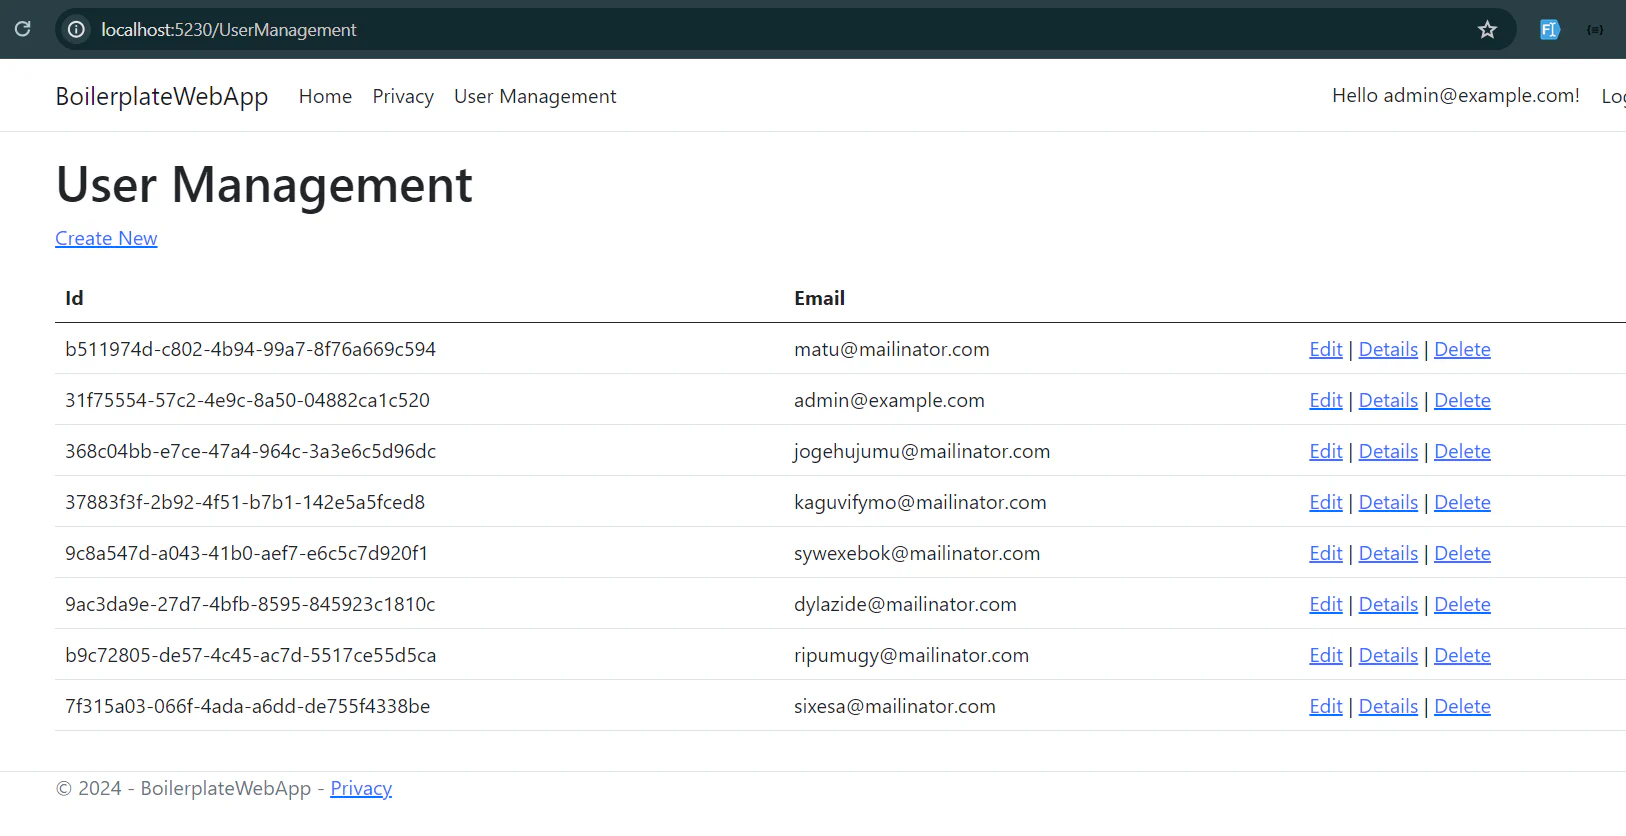Delete the jogehujumu@mailinator.com user
The height and width of the screenshot is (836, 1626).
click(1462, 451)
